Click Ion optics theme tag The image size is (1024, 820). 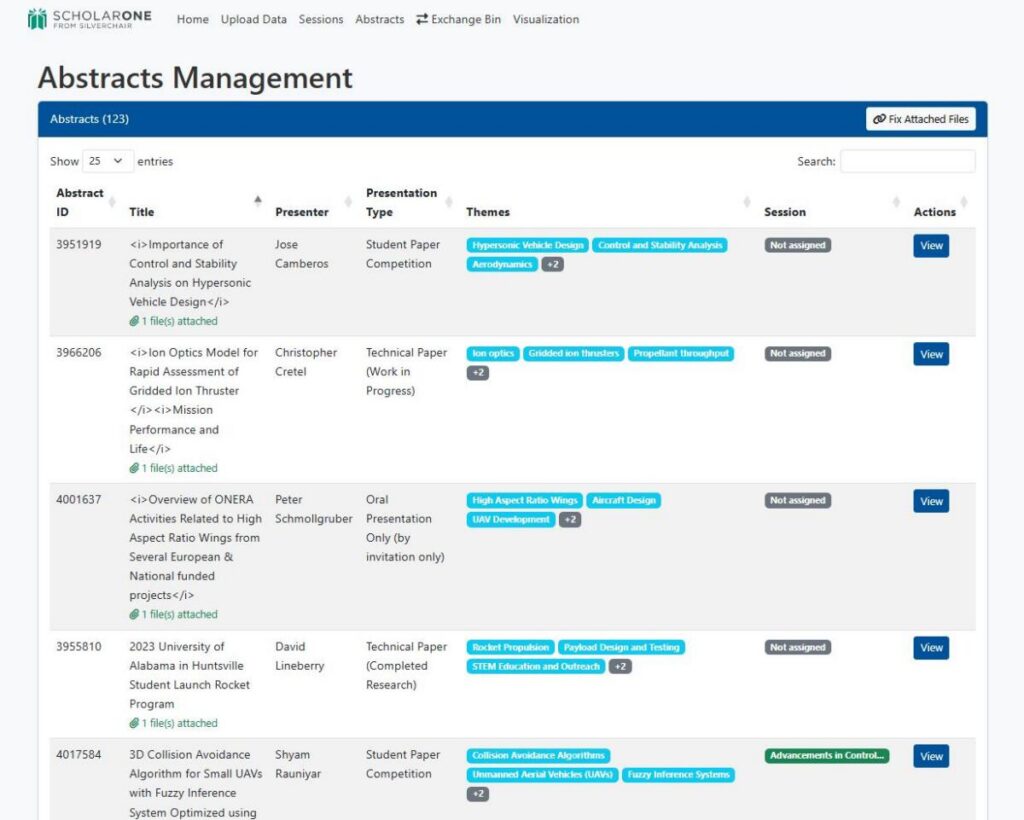point(493,354)
